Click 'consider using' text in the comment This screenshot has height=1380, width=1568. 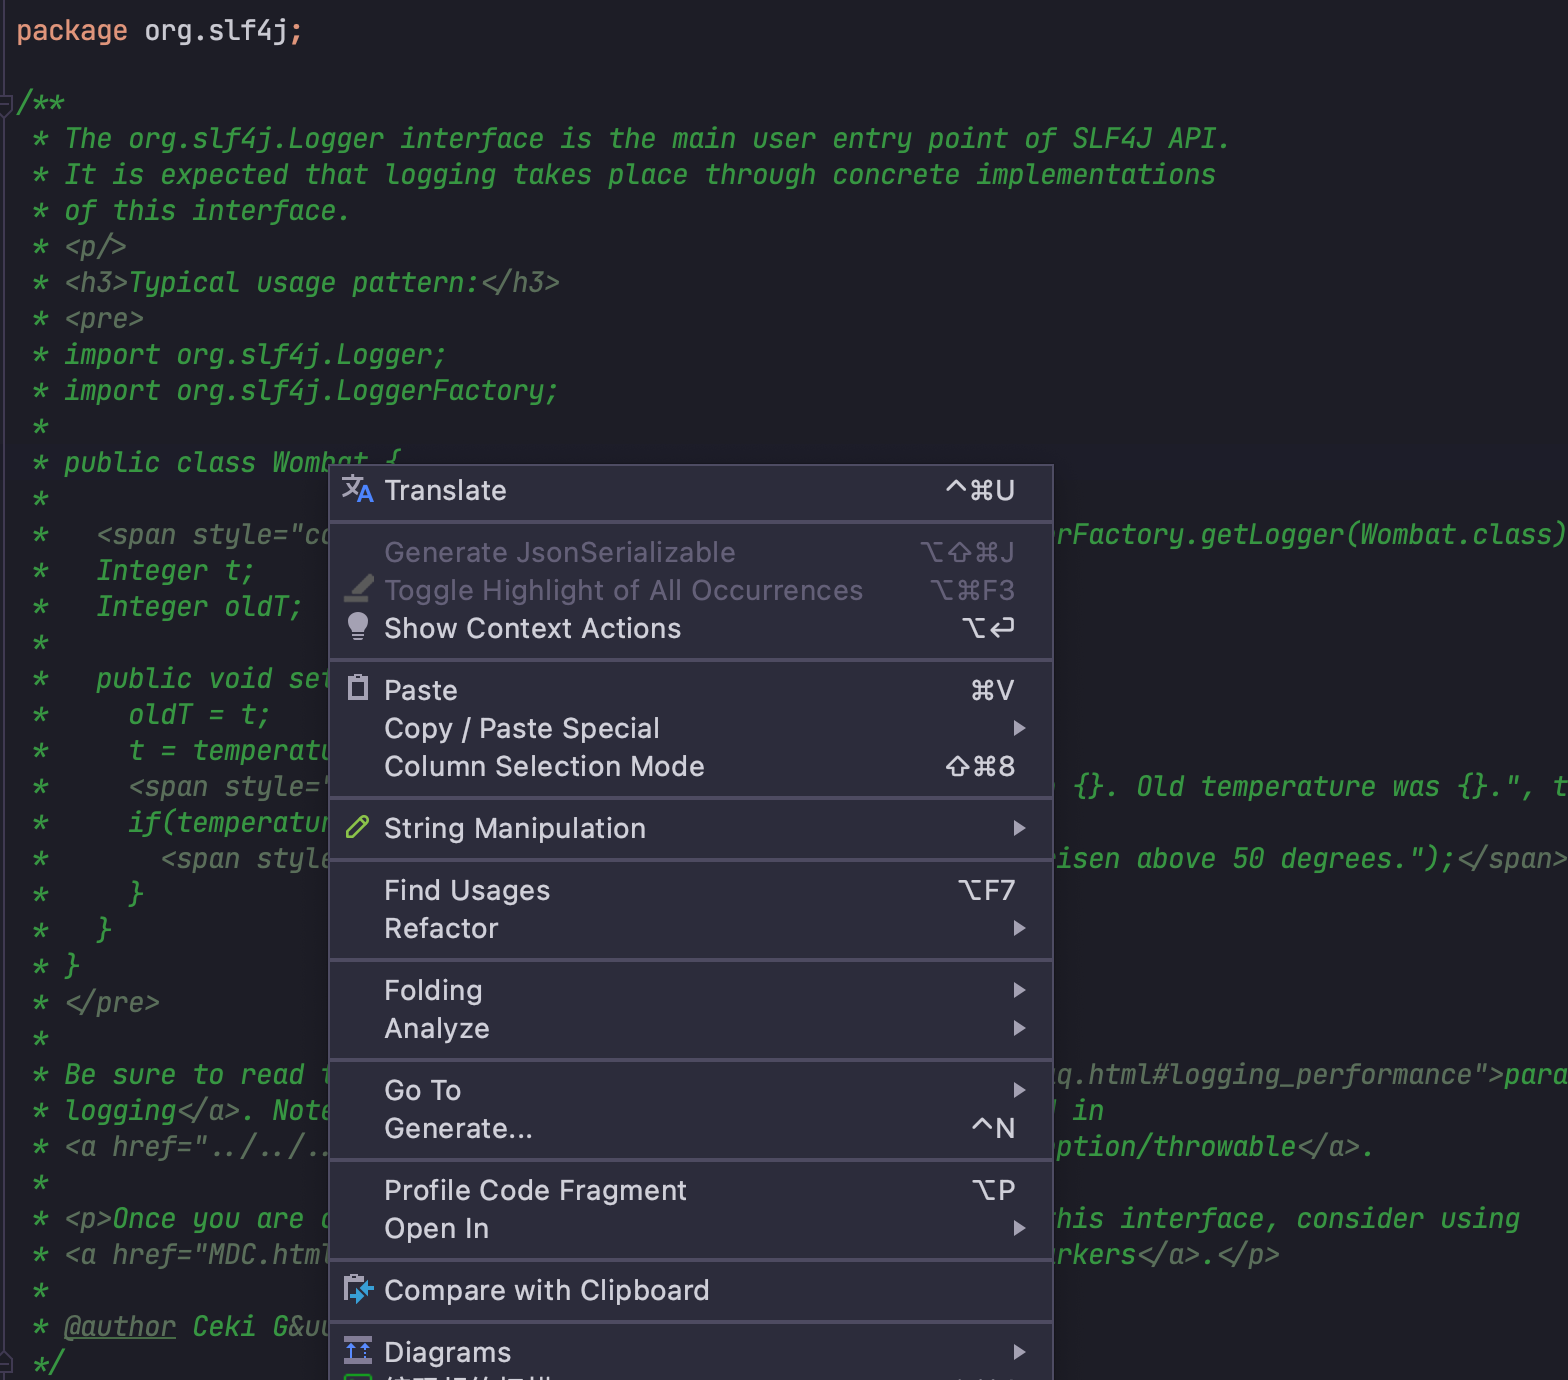[1408, 1219]
